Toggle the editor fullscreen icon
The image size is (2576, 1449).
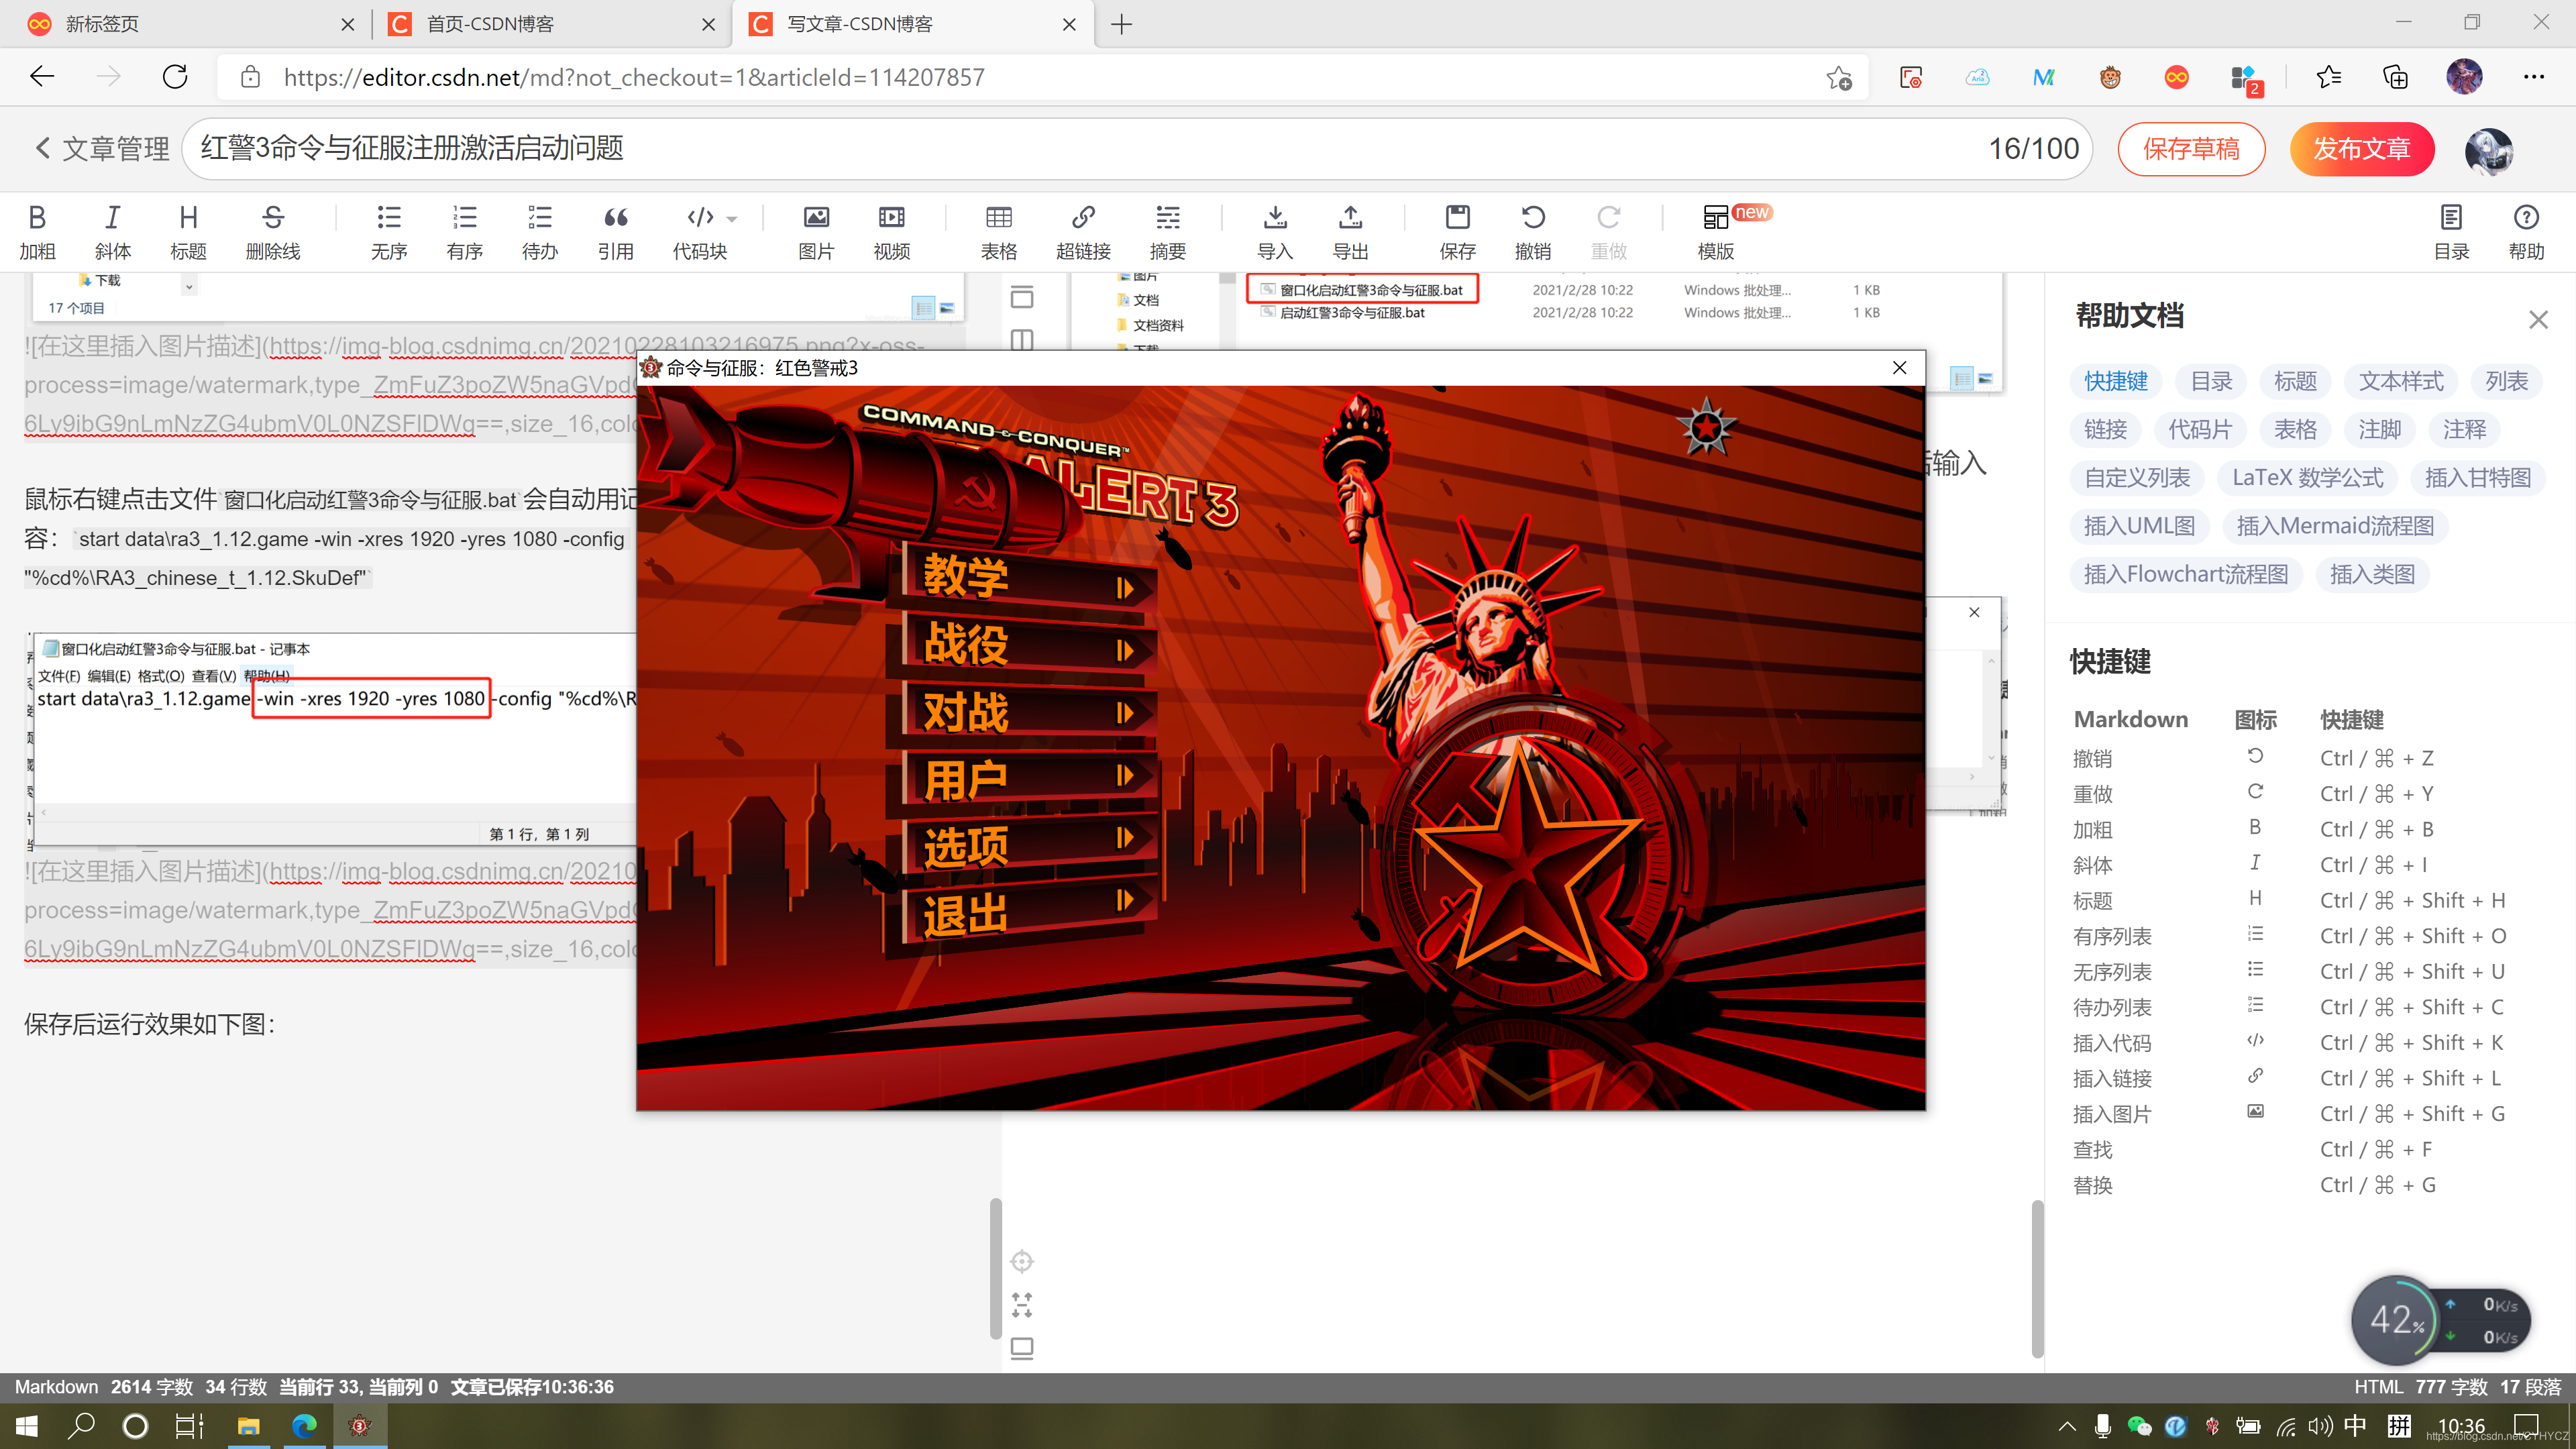(1021, 1305)
